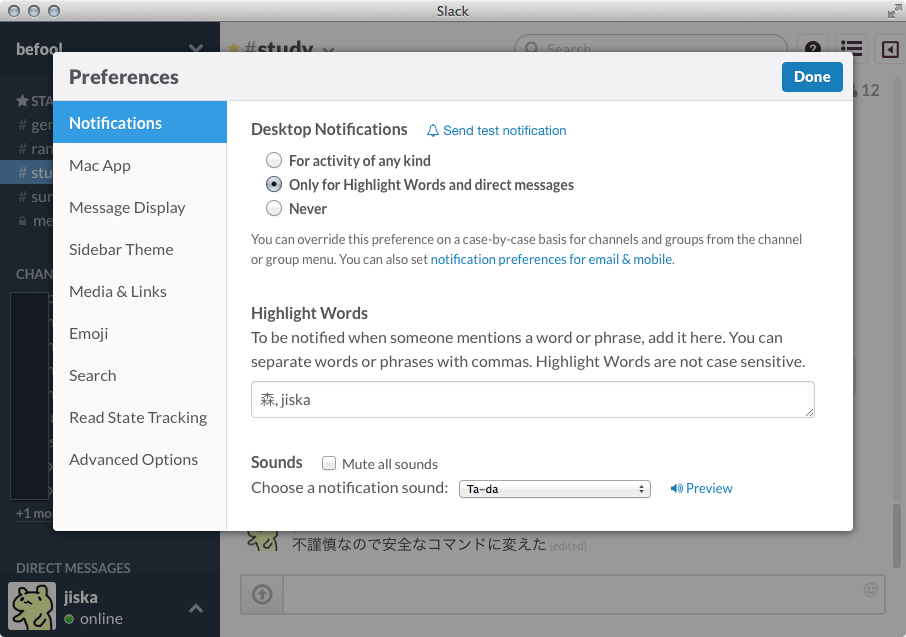Open the Sidebar Theme tab

140,250
